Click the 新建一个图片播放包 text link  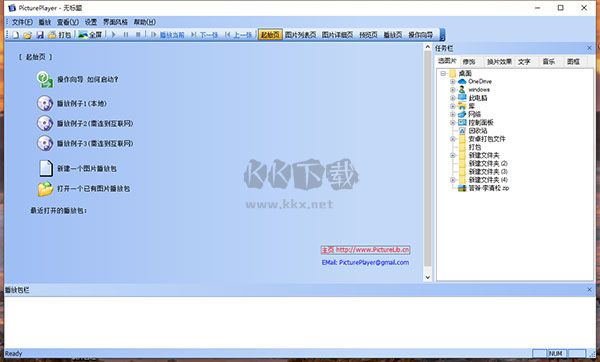[86, 168]
